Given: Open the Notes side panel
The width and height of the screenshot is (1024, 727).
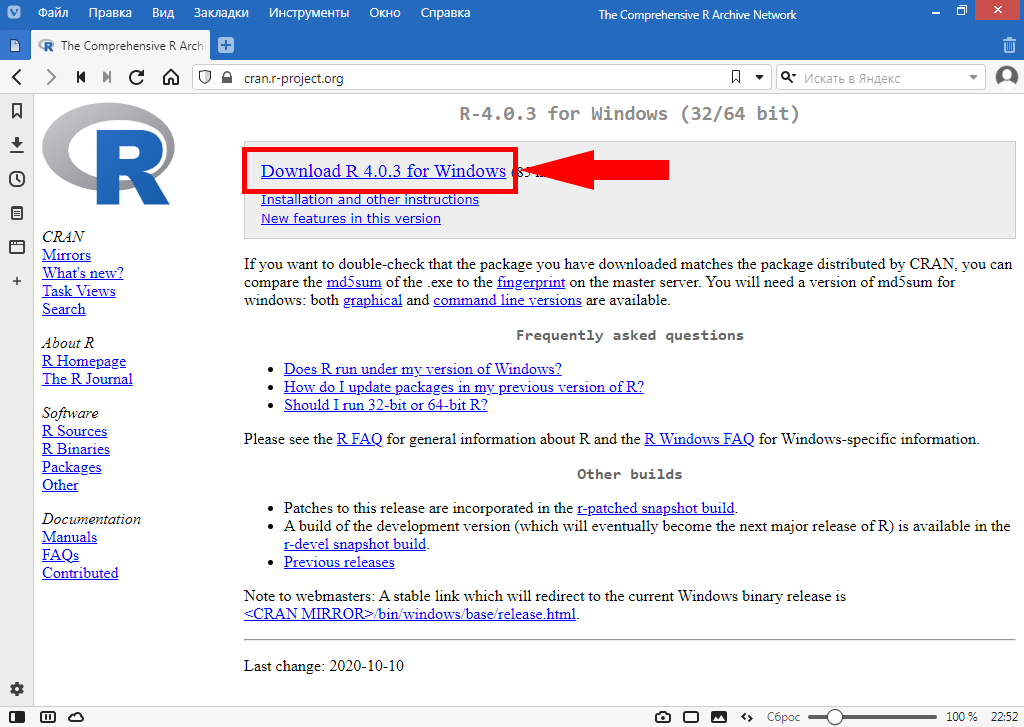Looking at the screenshot, I should [16, 213].
